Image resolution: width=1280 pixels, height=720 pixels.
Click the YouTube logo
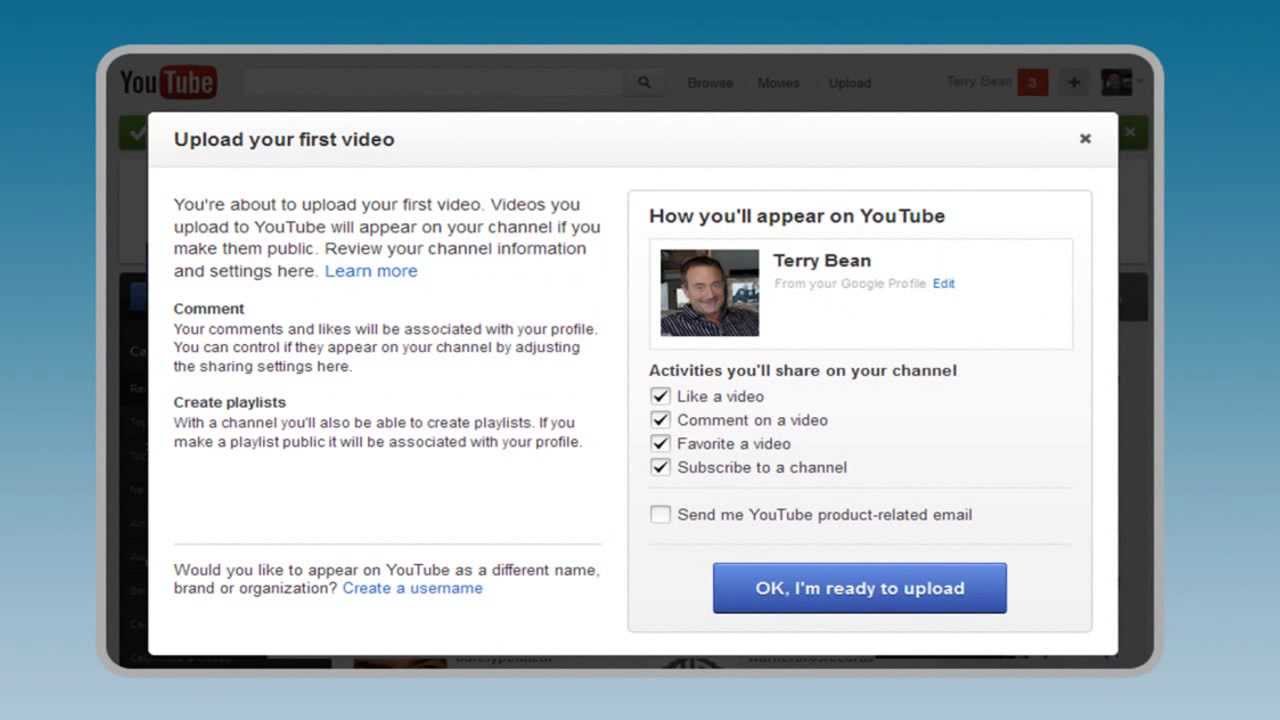point(168,83)
